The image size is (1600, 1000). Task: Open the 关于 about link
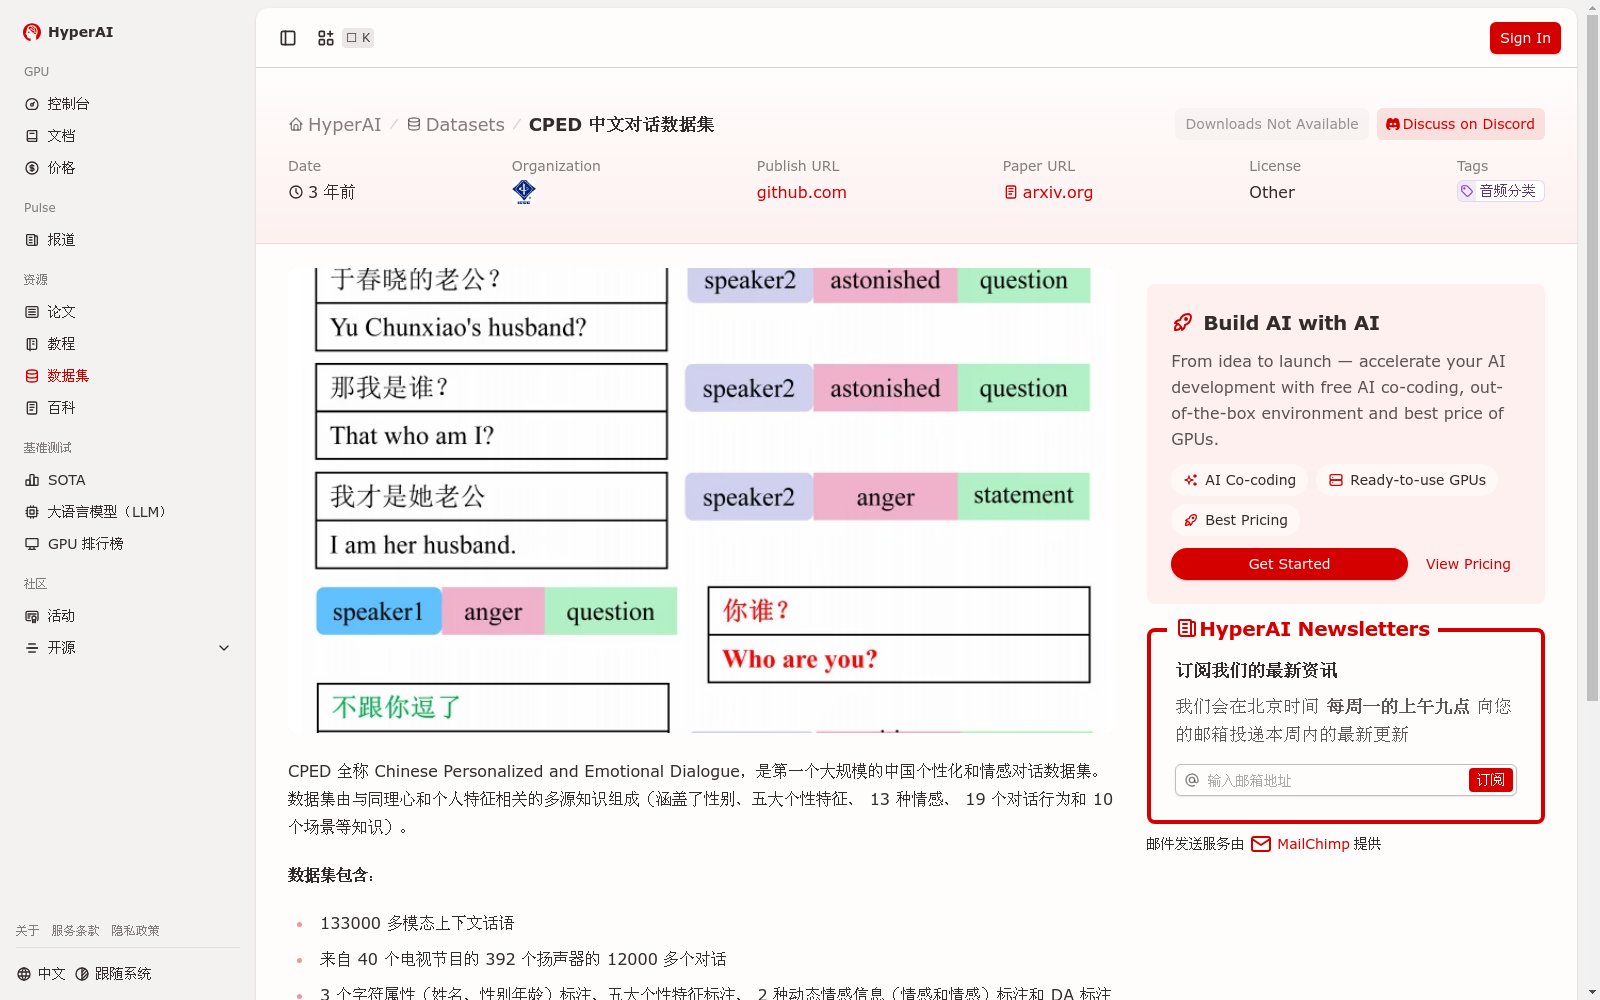(x=27, y=931)
